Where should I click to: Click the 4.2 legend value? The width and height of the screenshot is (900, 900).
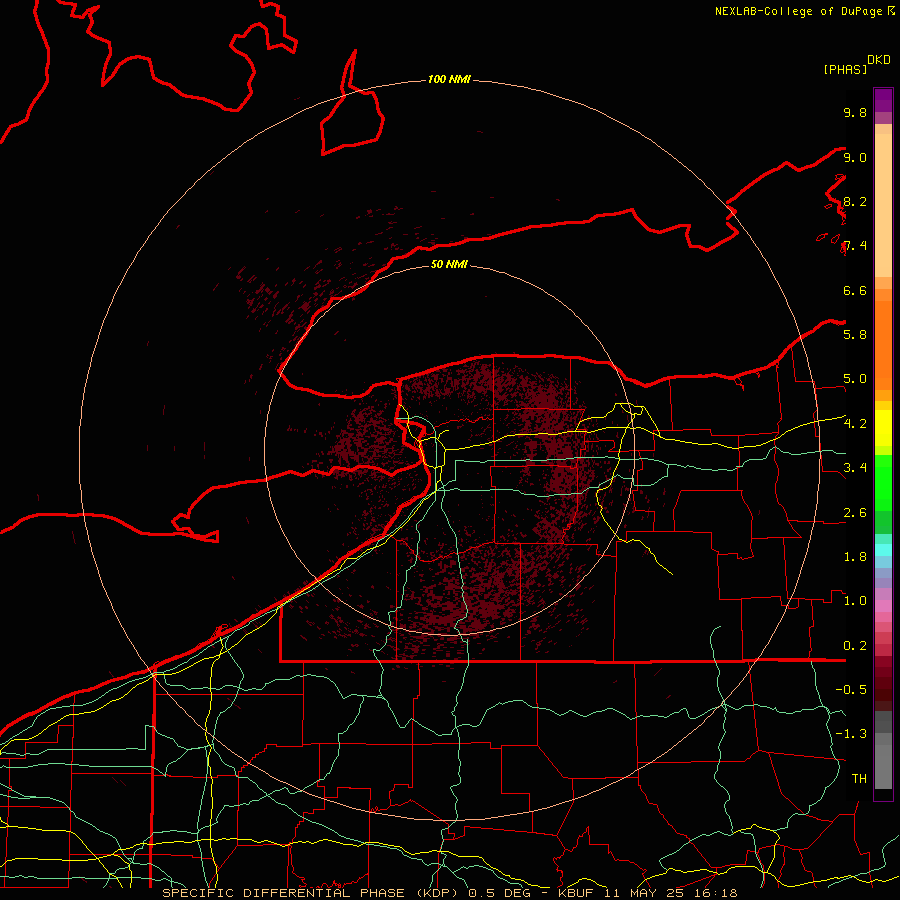tap(855, 423)
